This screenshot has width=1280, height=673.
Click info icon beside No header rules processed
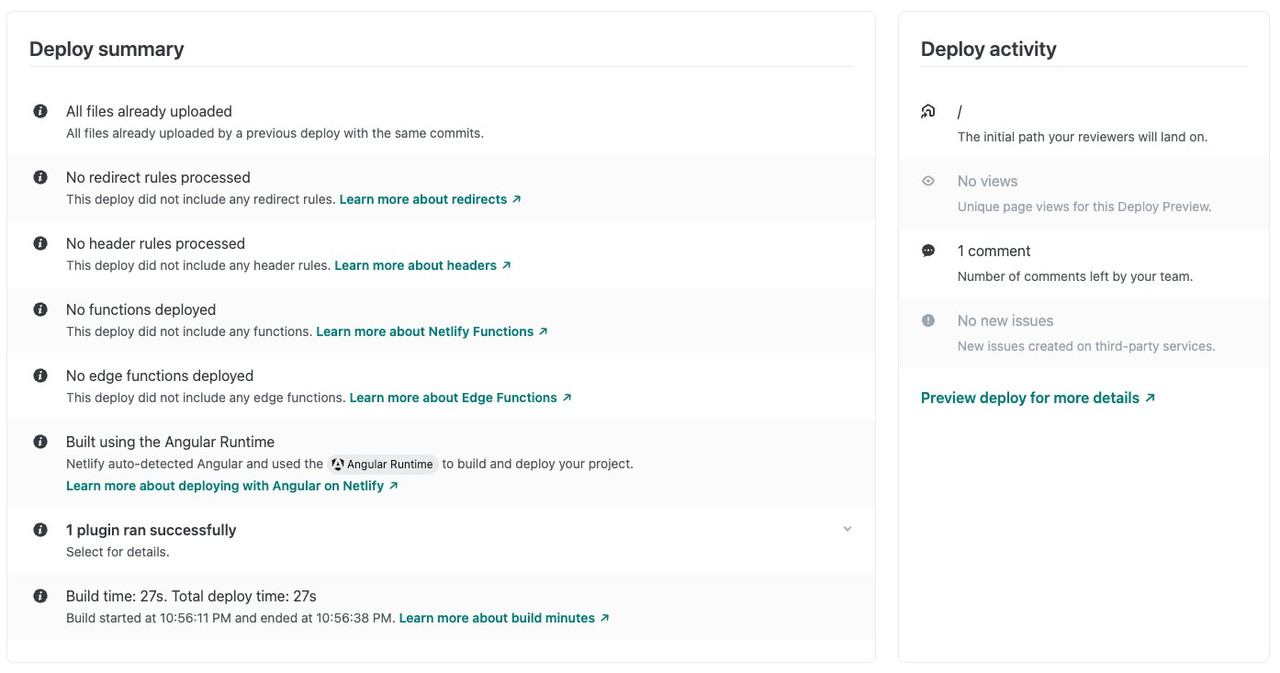(x=40, y=243)
